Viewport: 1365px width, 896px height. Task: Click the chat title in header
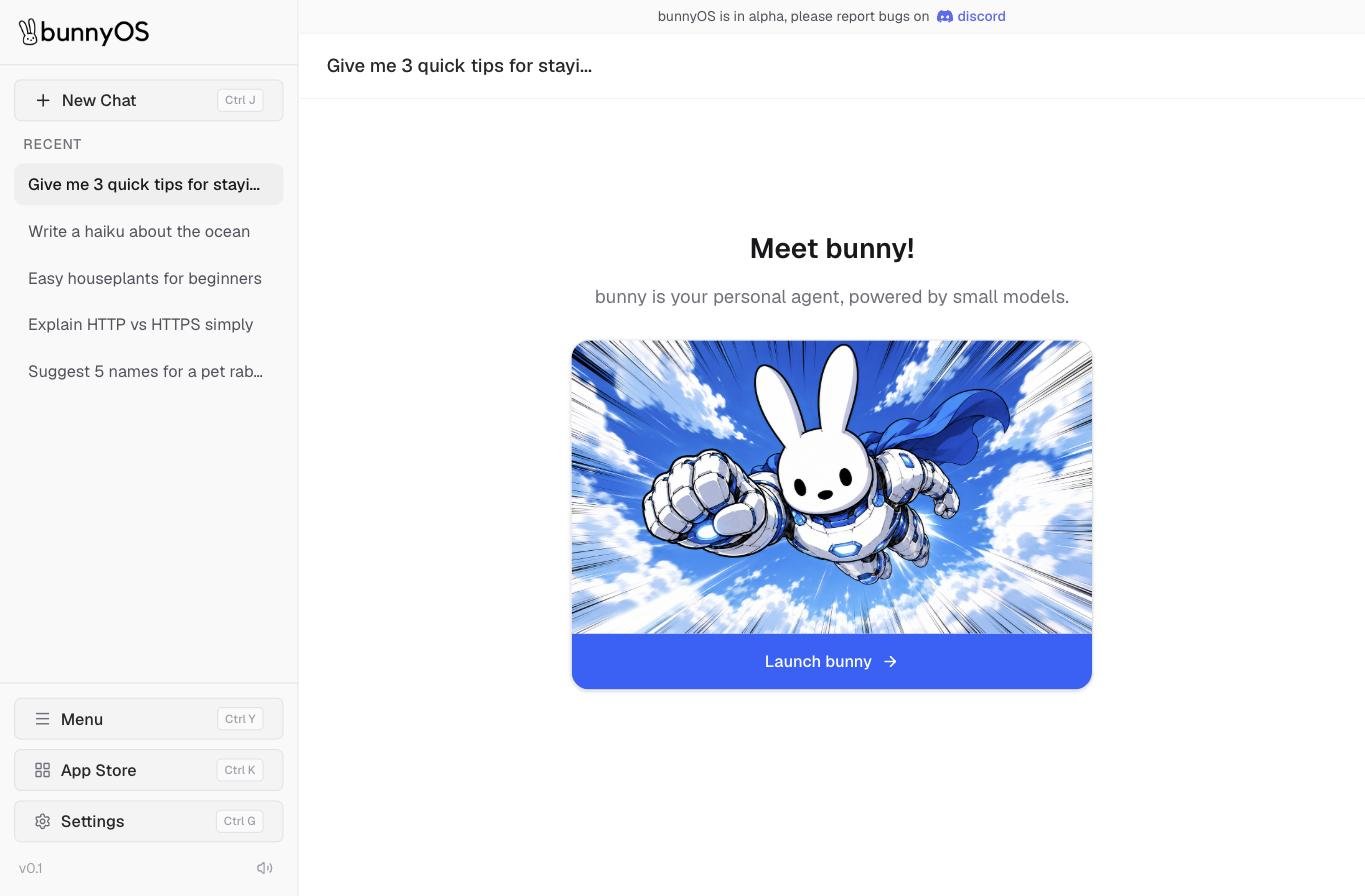(459, 66)
